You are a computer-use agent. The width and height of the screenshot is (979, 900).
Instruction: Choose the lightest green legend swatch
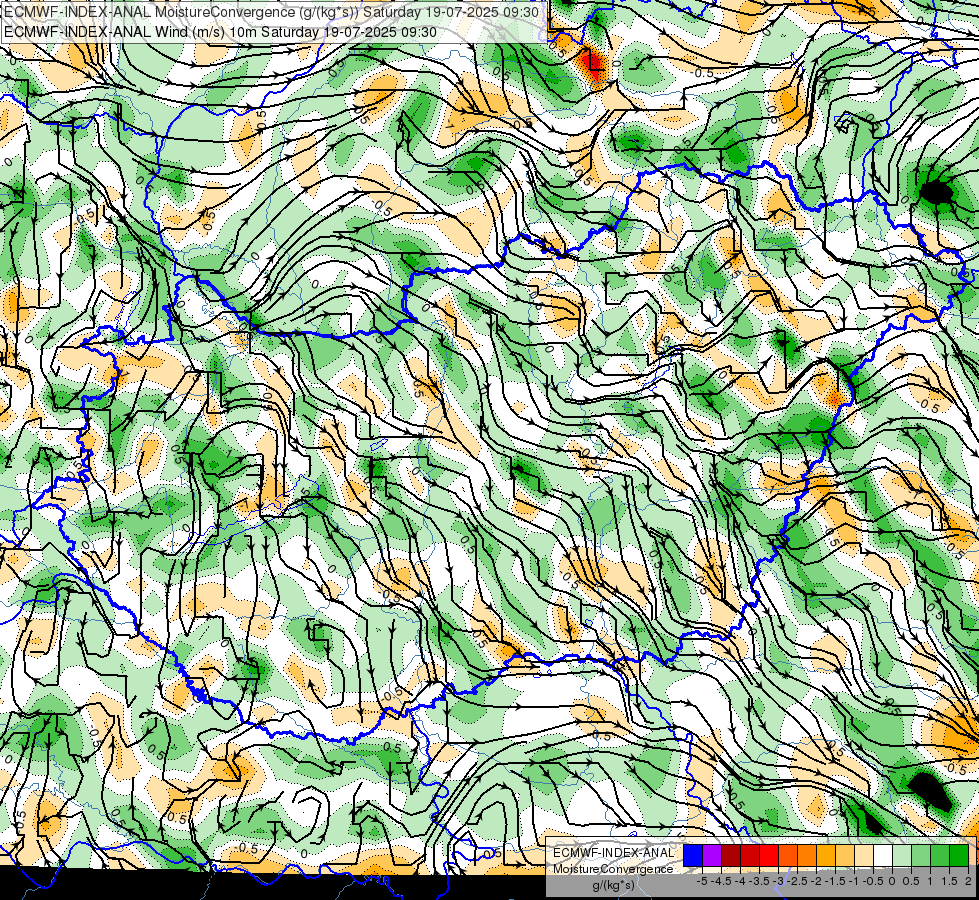tap(902, 855)
